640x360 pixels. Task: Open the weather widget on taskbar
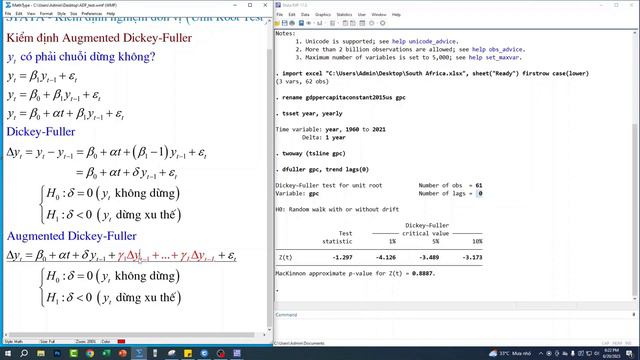[x=510, y=353]
